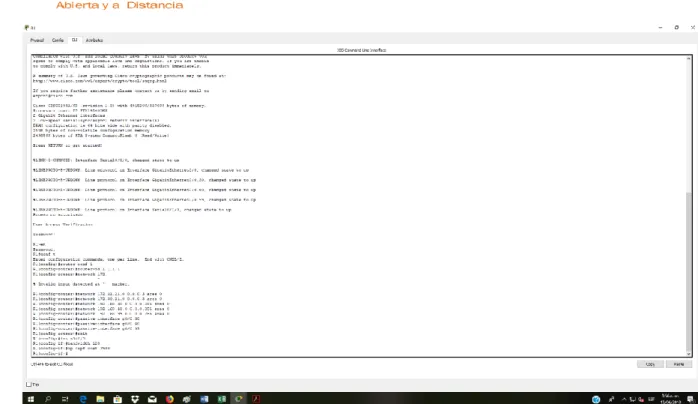
Task: Open File Explorer from the taskbar
Action: pos(100,399)
